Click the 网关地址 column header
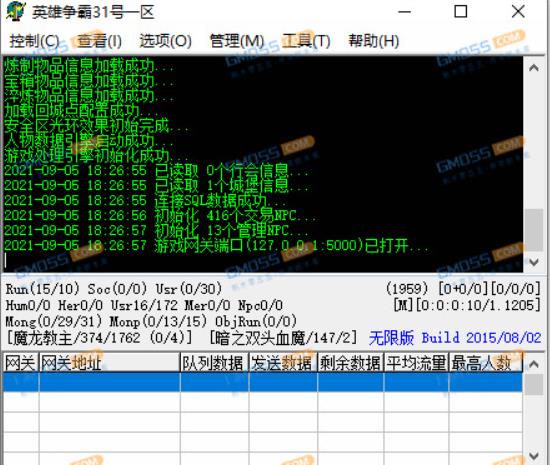The image size is (550, 465). 109,363
